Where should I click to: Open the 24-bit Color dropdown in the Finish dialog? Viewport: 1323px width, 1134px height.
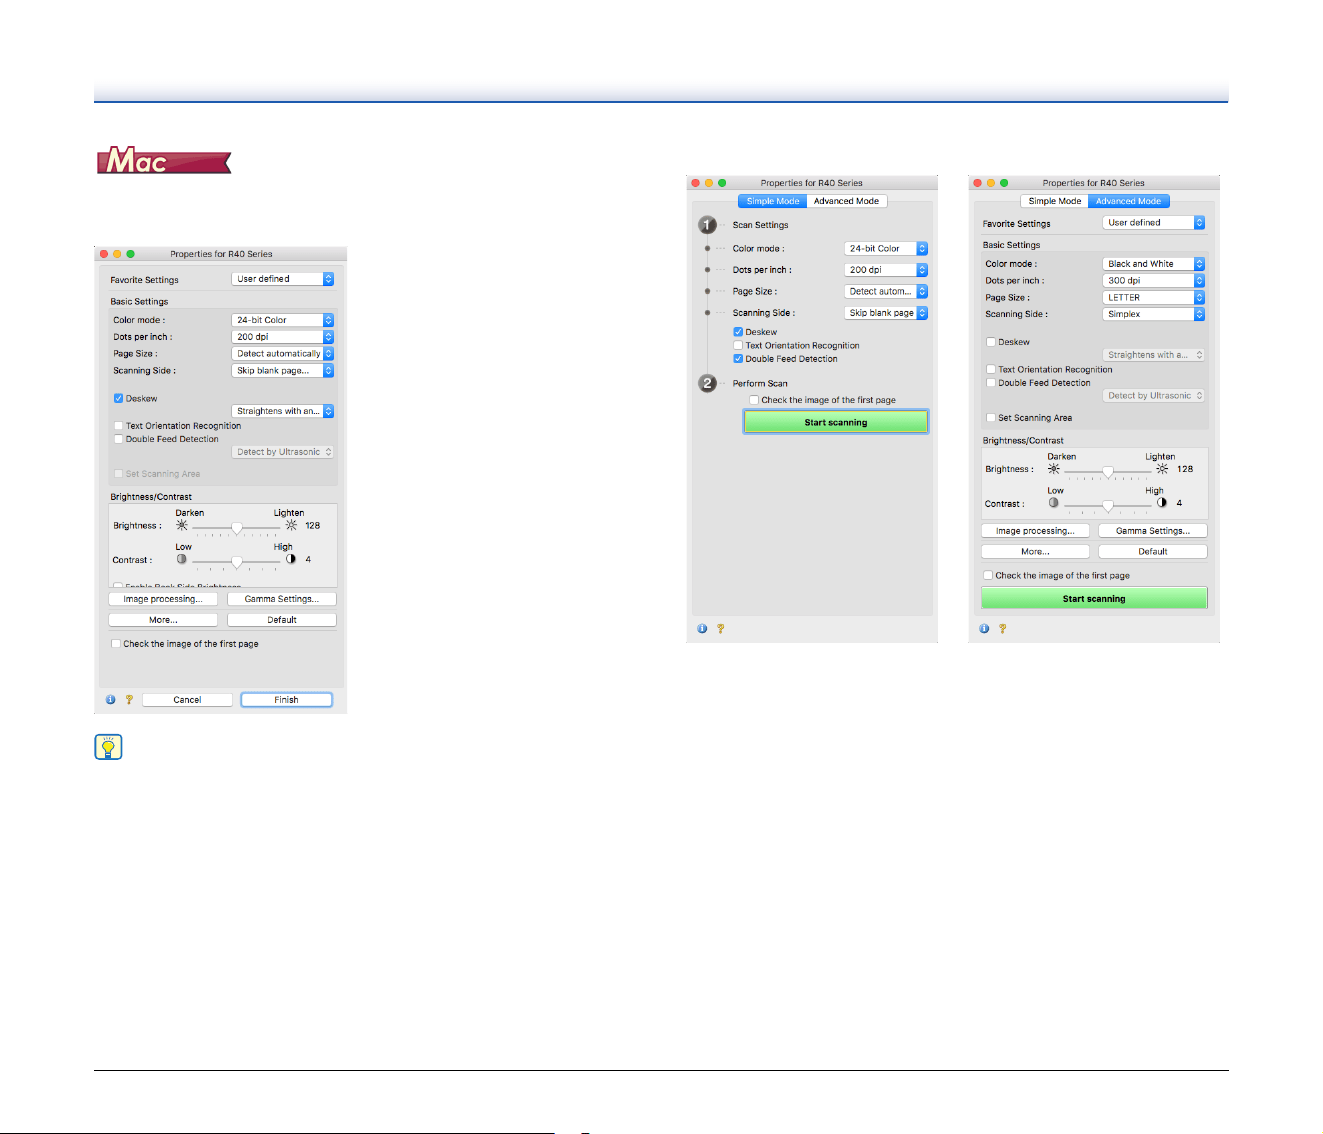282,320
